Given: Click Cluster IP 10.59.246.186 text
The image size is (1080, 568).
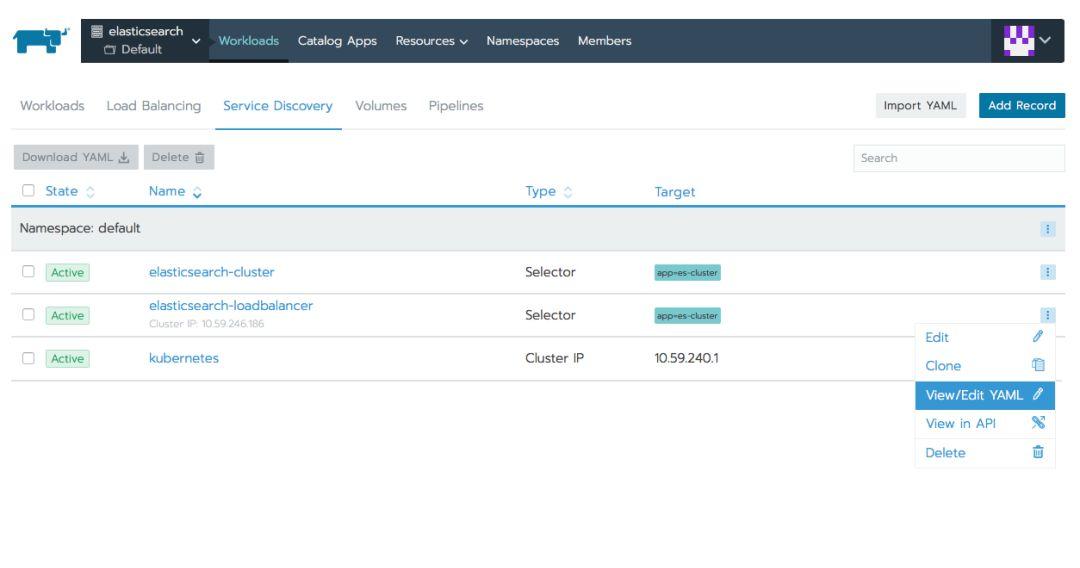Looking at the screenshot, I should 207,324.
